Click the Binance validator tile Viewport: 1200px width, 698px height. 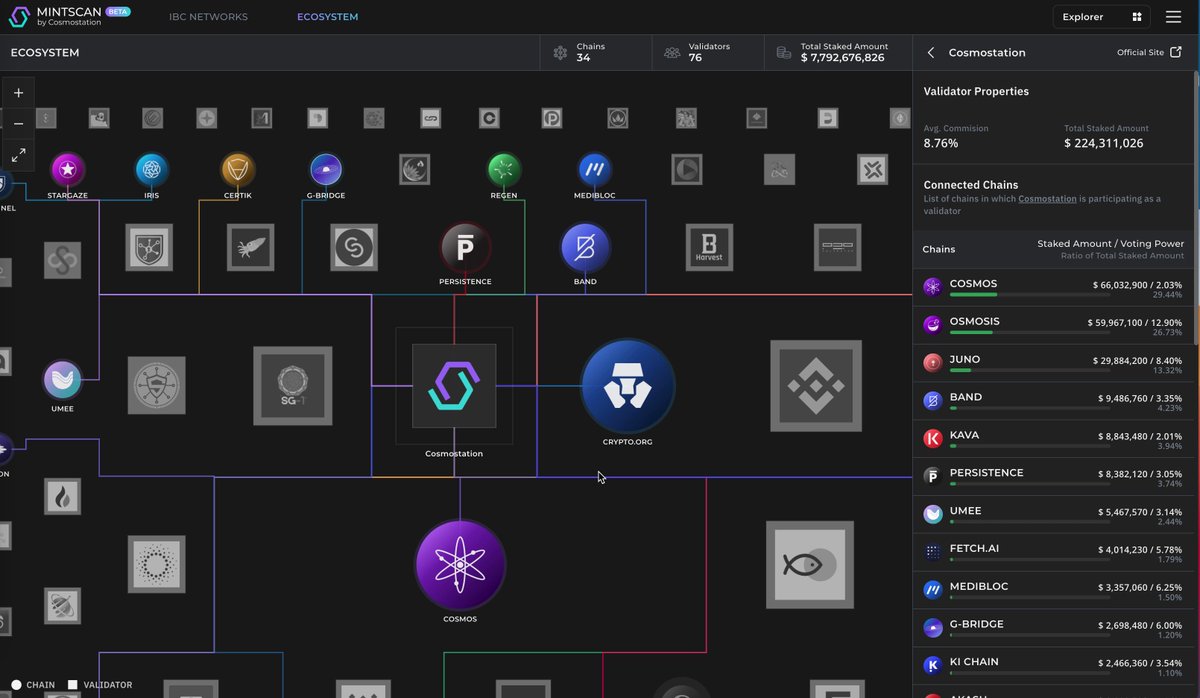(x=816, y=386)
